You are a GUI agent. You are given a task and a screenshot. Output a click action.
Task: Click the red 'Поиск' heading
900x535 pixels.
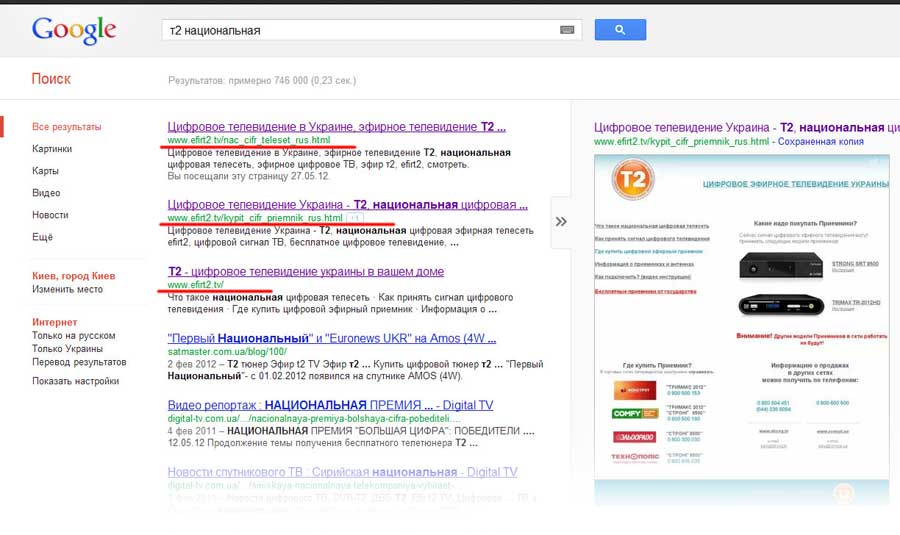51,79
